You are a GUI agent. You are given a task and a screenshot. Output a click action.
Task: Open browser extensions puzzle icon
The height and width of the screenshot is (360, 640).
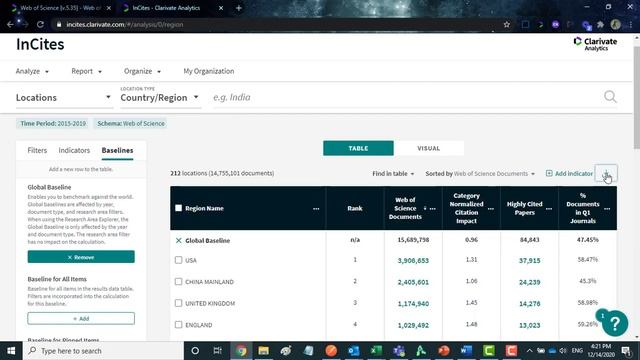[600, 24]
